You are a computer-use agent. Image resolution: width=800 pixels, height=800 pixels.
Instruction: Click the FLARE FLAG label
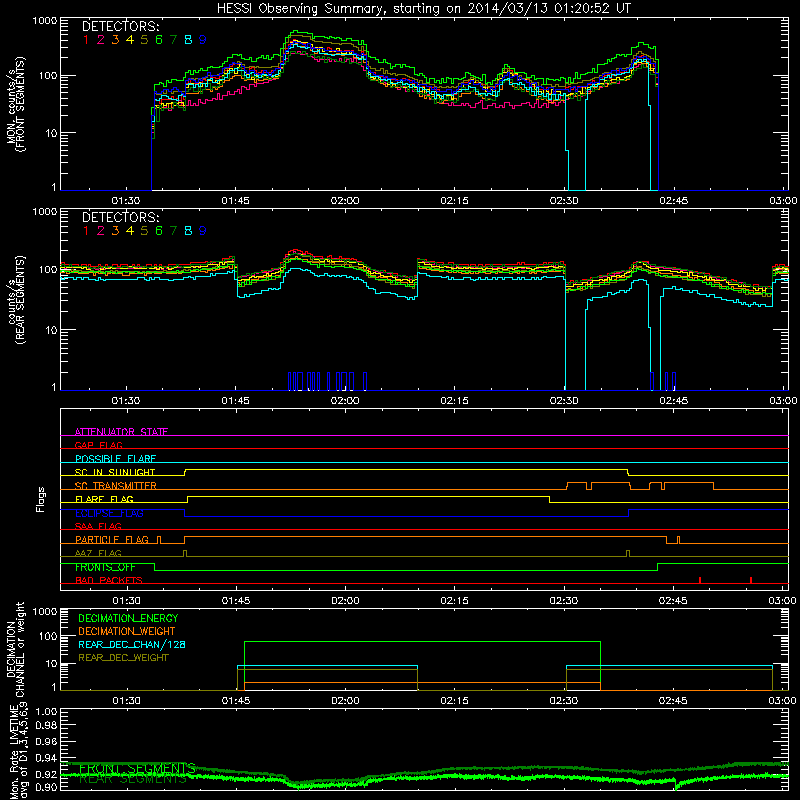(104, 499)
